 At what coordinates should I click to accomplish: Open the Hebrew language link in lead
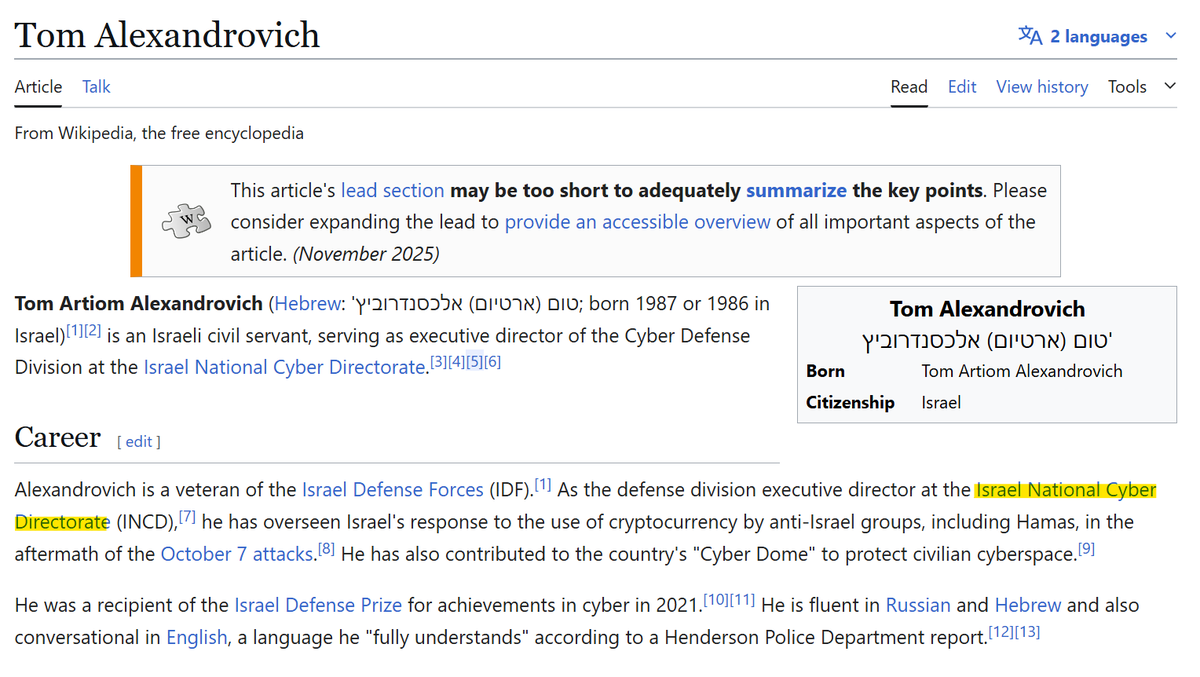pos(307,303)
